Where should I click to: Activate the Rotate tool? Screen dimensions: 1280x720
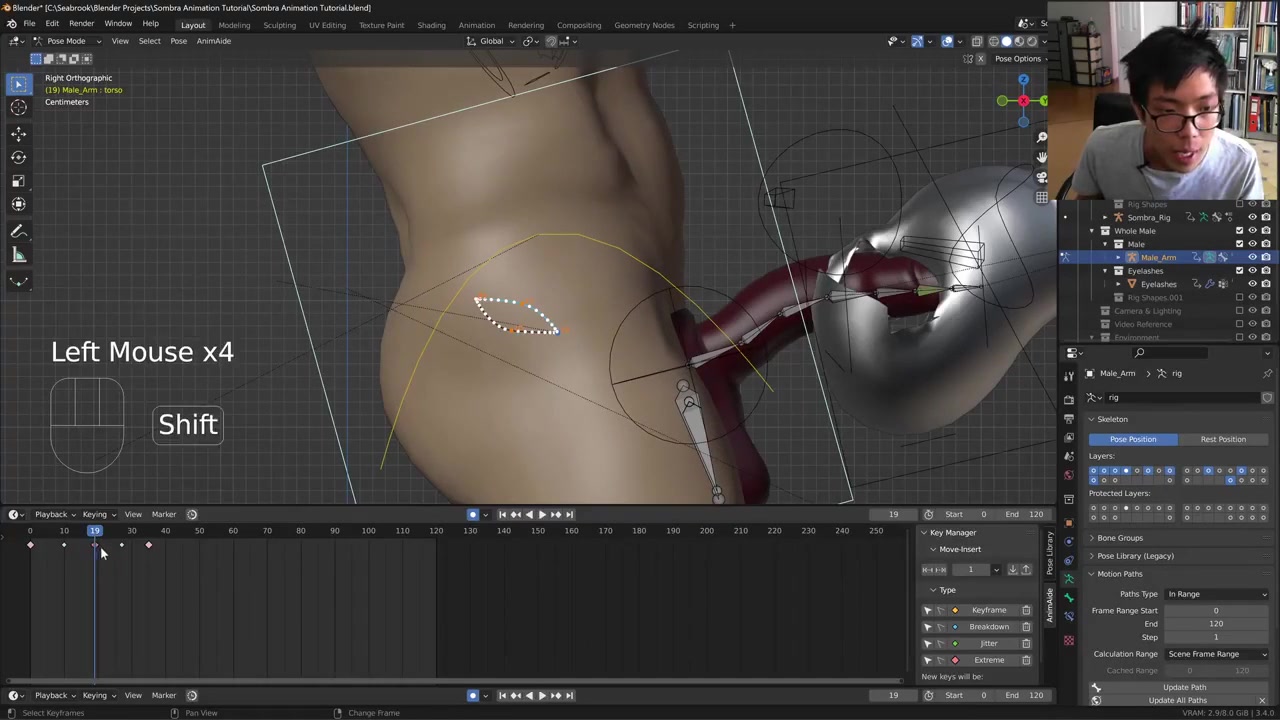(18, 157)
